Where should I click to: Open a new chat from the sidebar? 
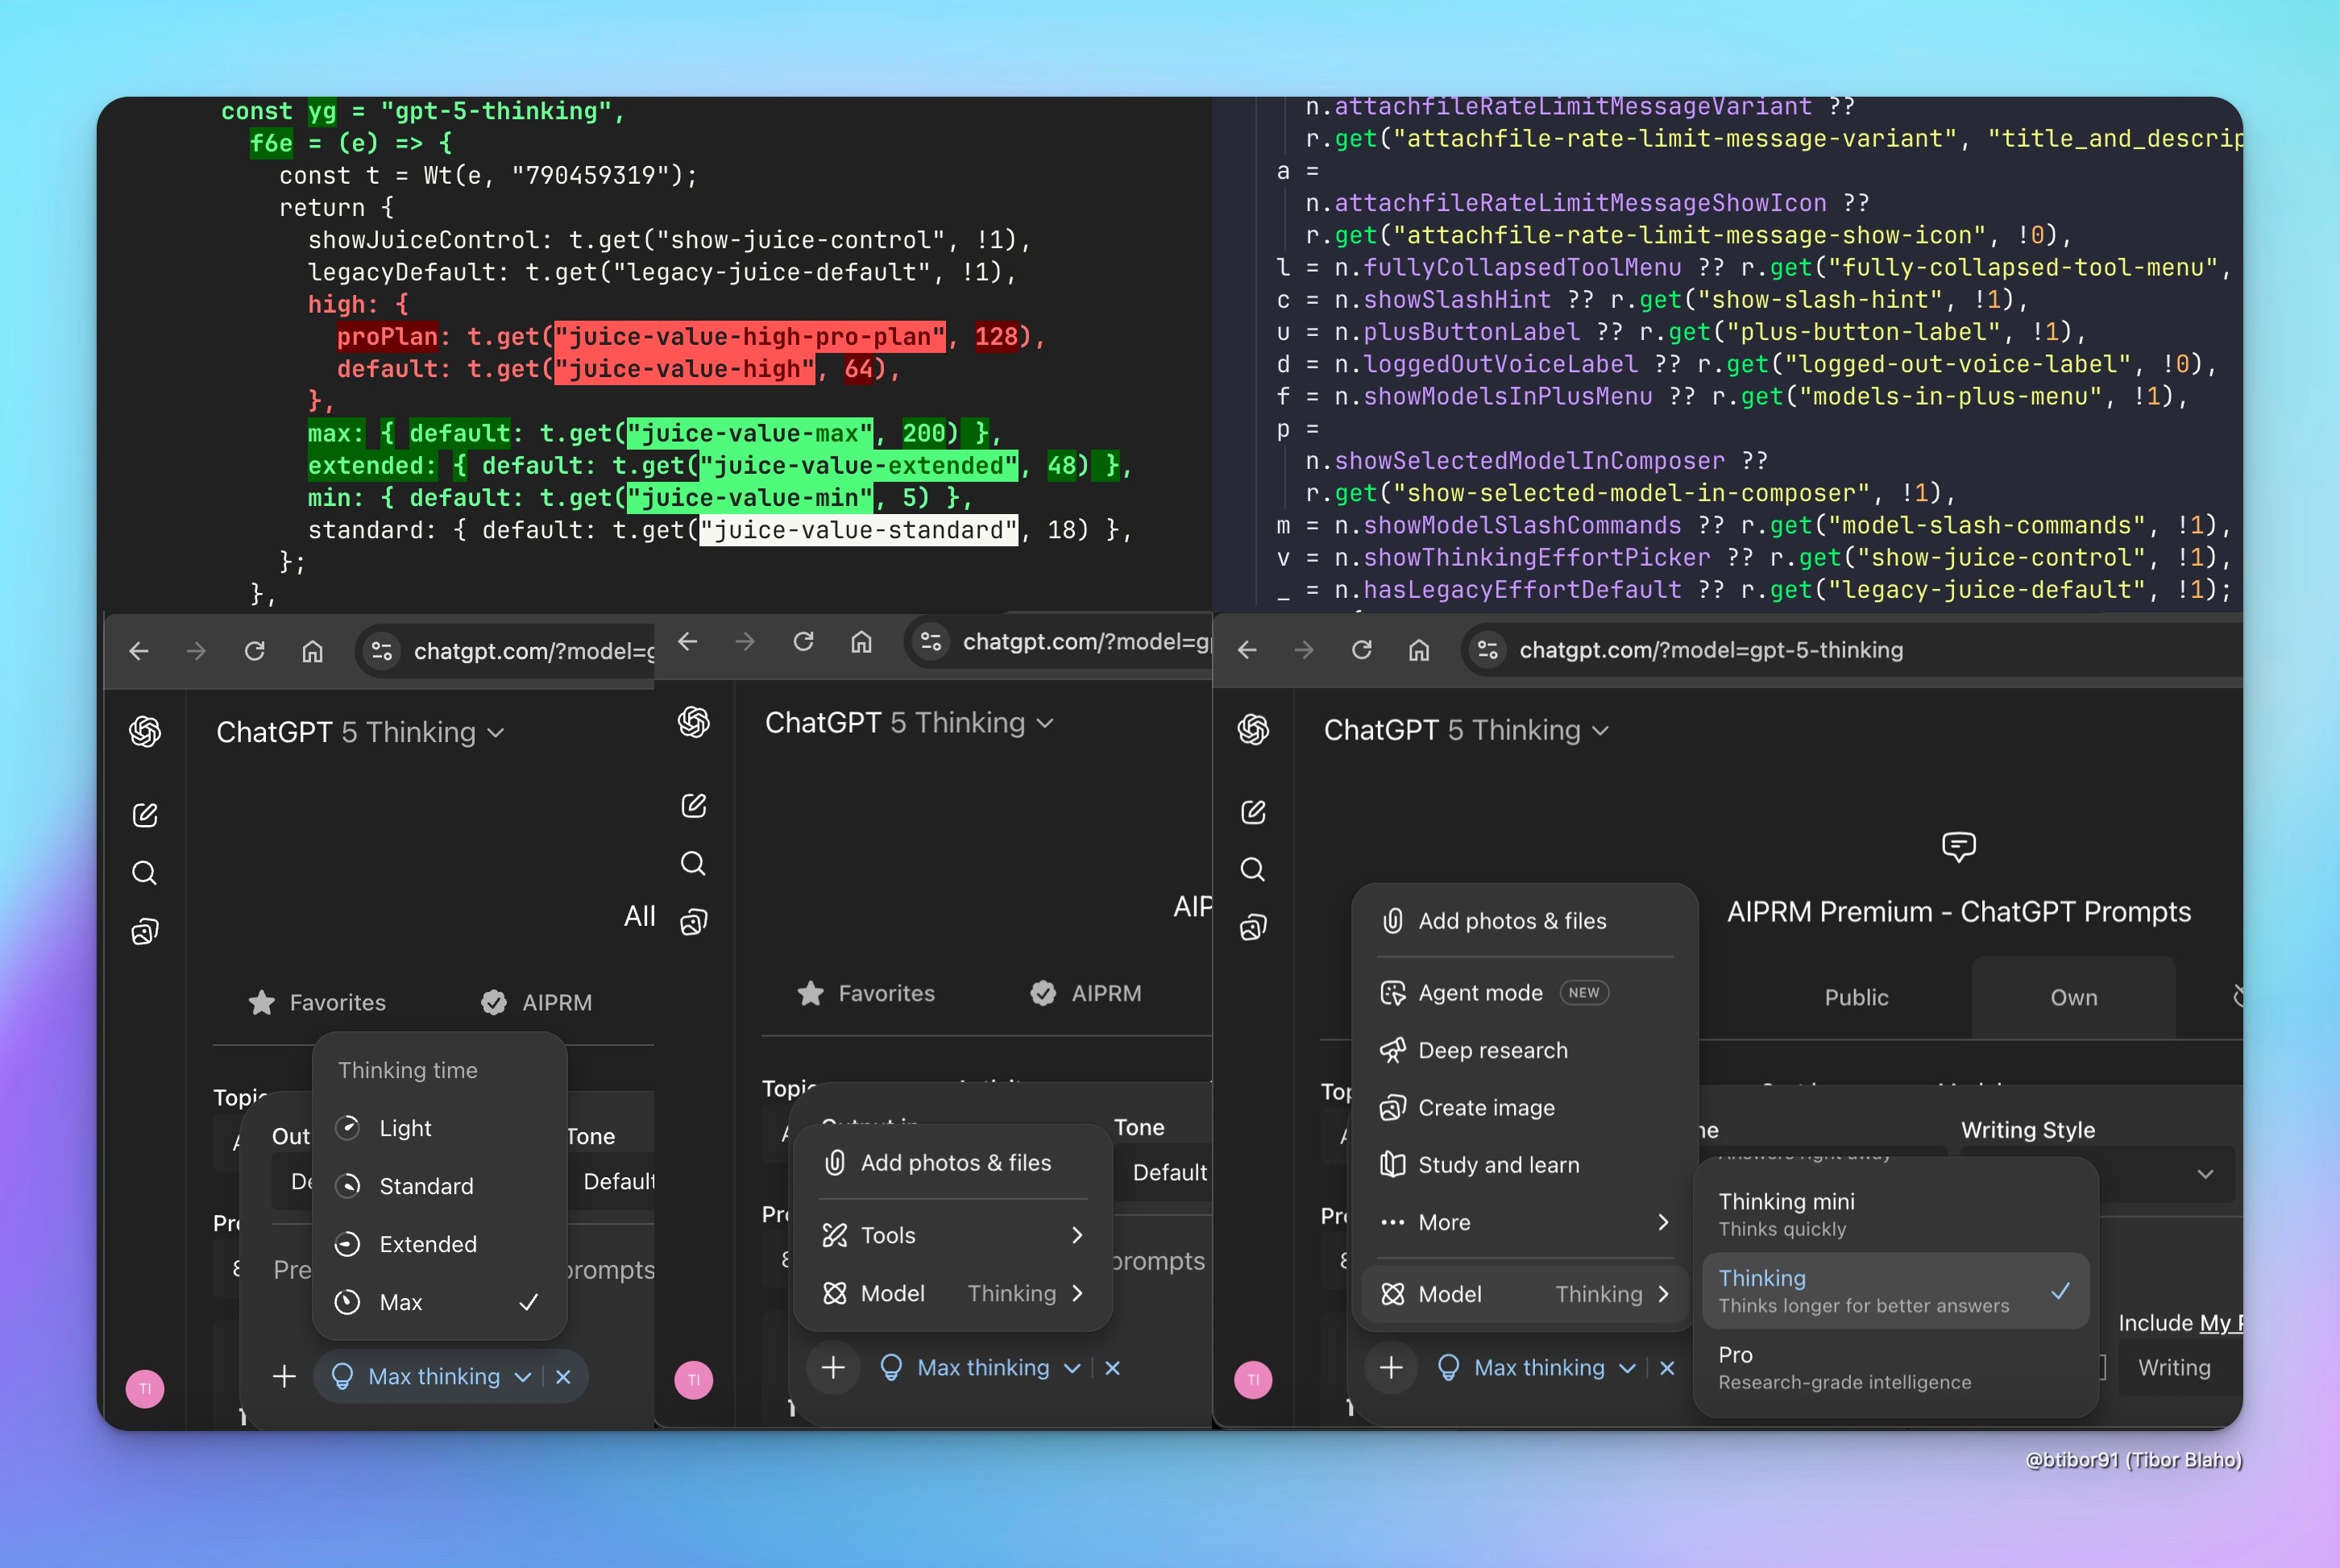pos(145,814)
